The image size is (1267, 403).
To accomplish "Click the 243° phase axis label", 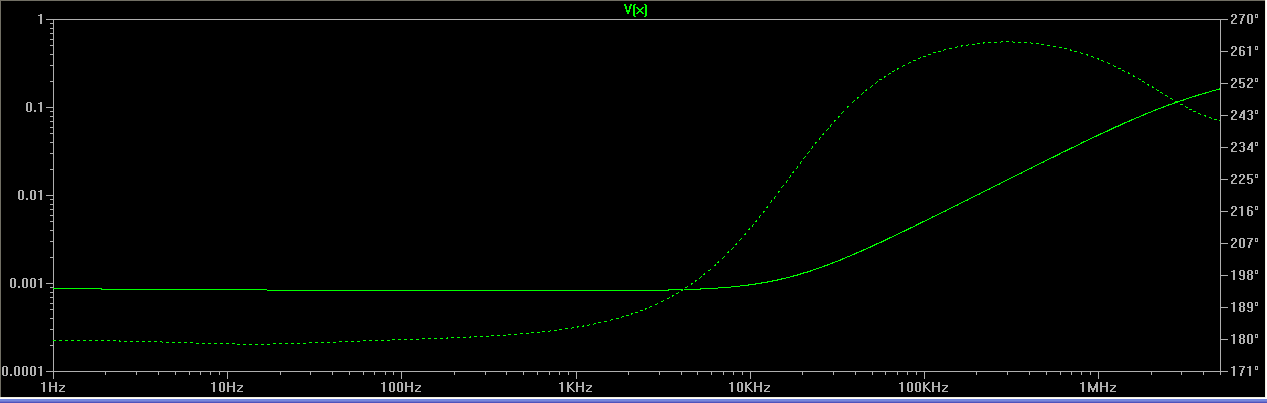I will point(1243,115).
